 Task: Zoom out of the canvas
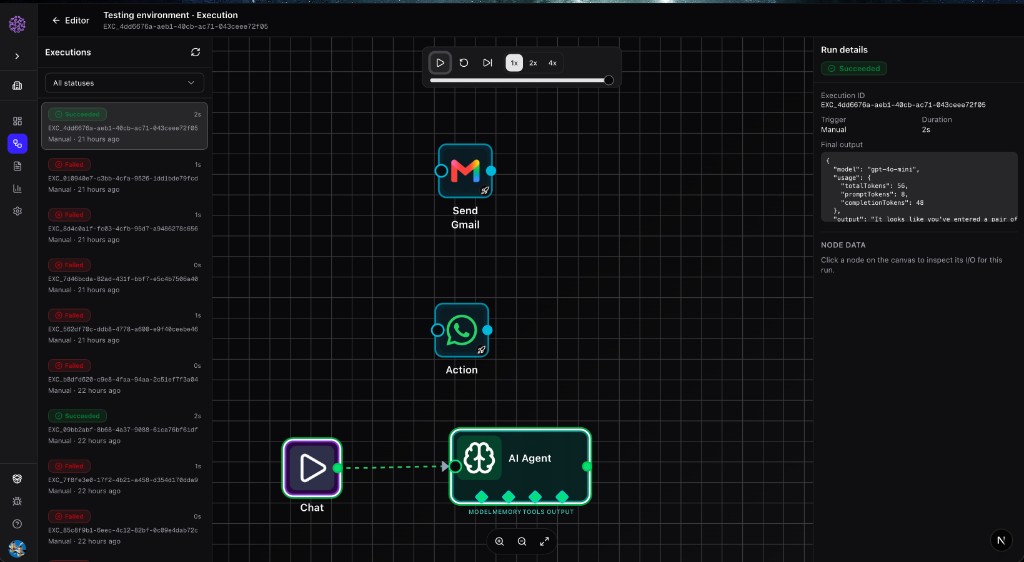click(522, 541)
